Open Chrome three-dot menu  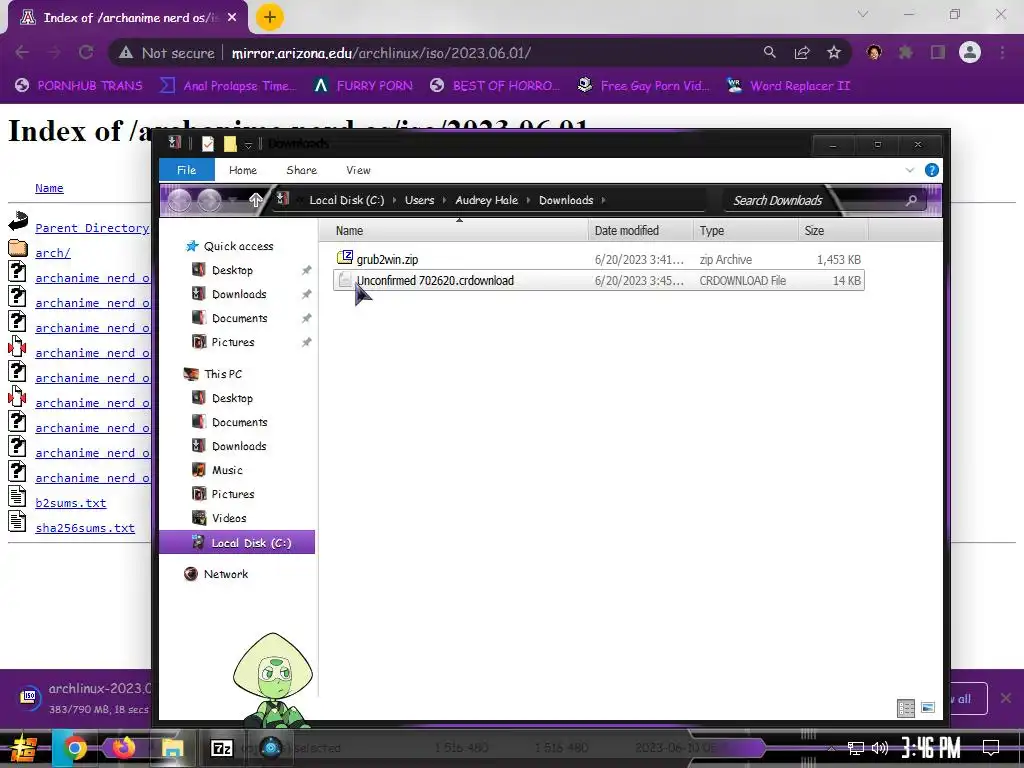(1002, 53)
